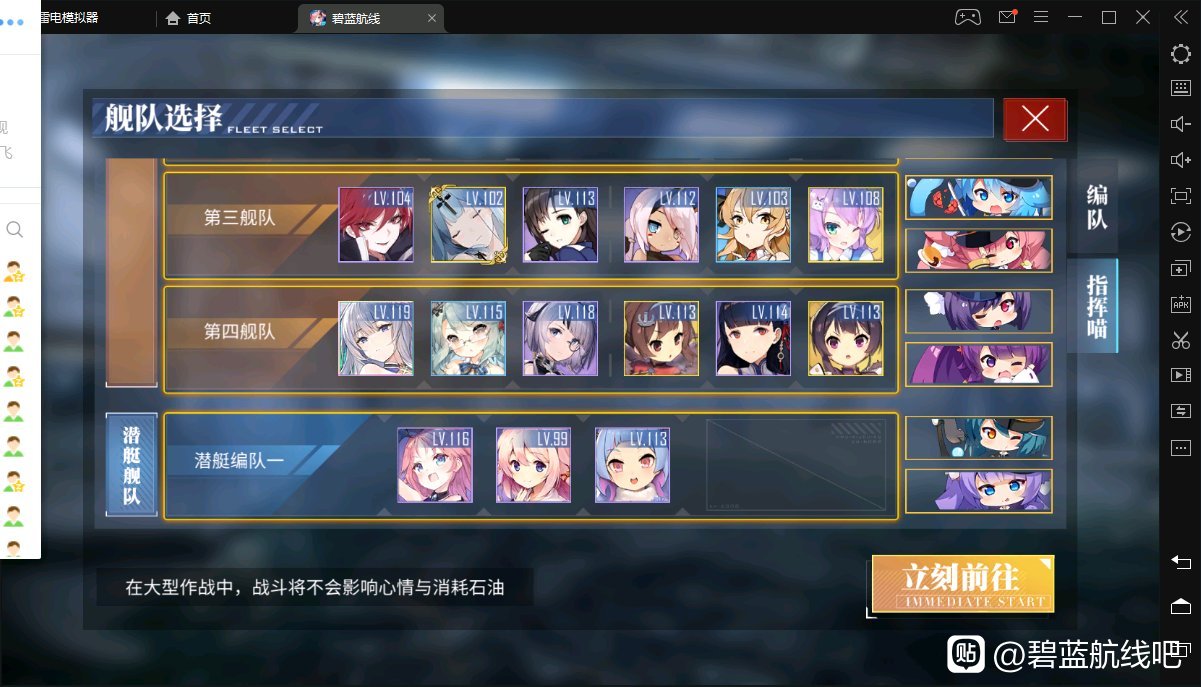Image resolution: width=1201 pixels, height=687 pixels.
Task: Click the Android back arrow icon
Action: click(x=1180, y=562)
